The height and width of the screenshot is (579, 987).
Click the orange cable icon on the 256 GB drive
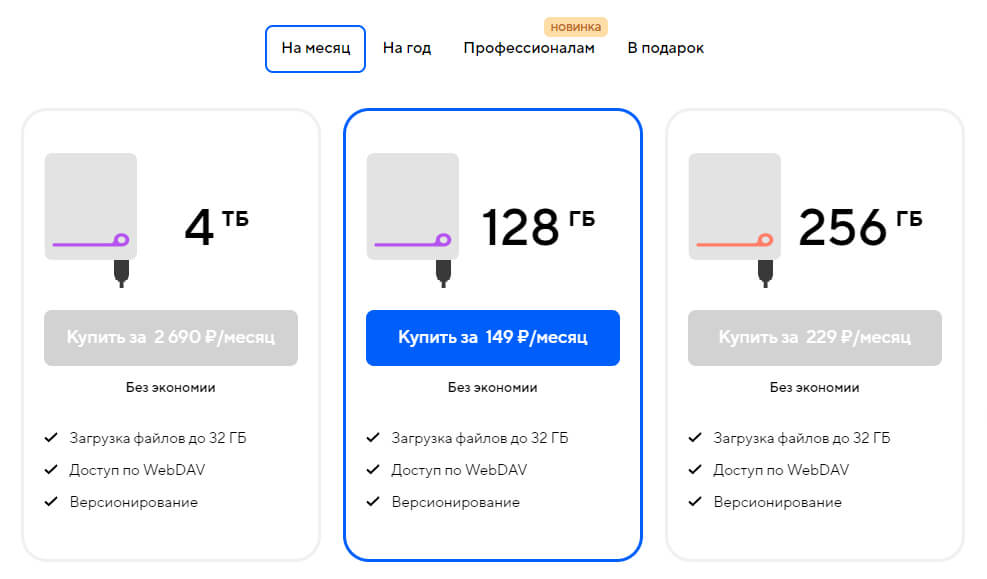click(732, 242)
